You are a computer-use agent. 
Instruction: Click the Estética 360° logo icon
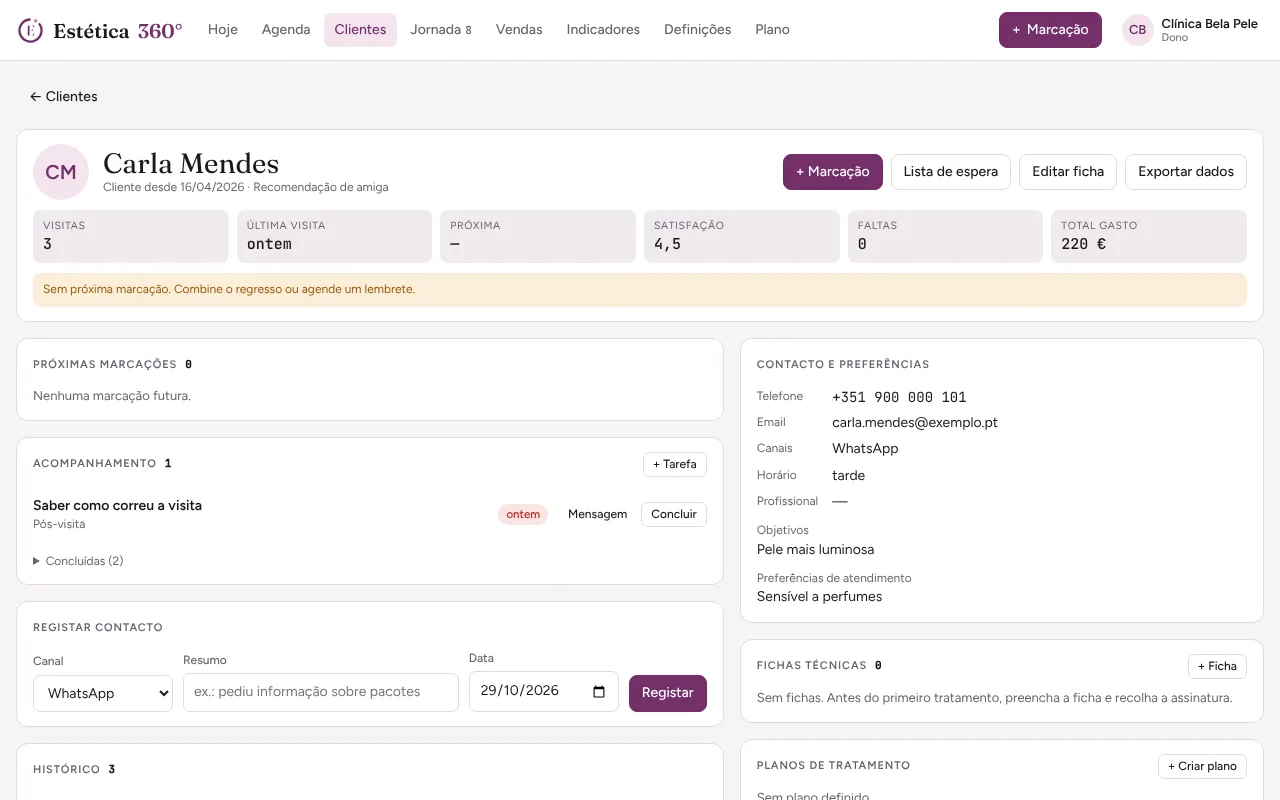[x=31, y=30]
